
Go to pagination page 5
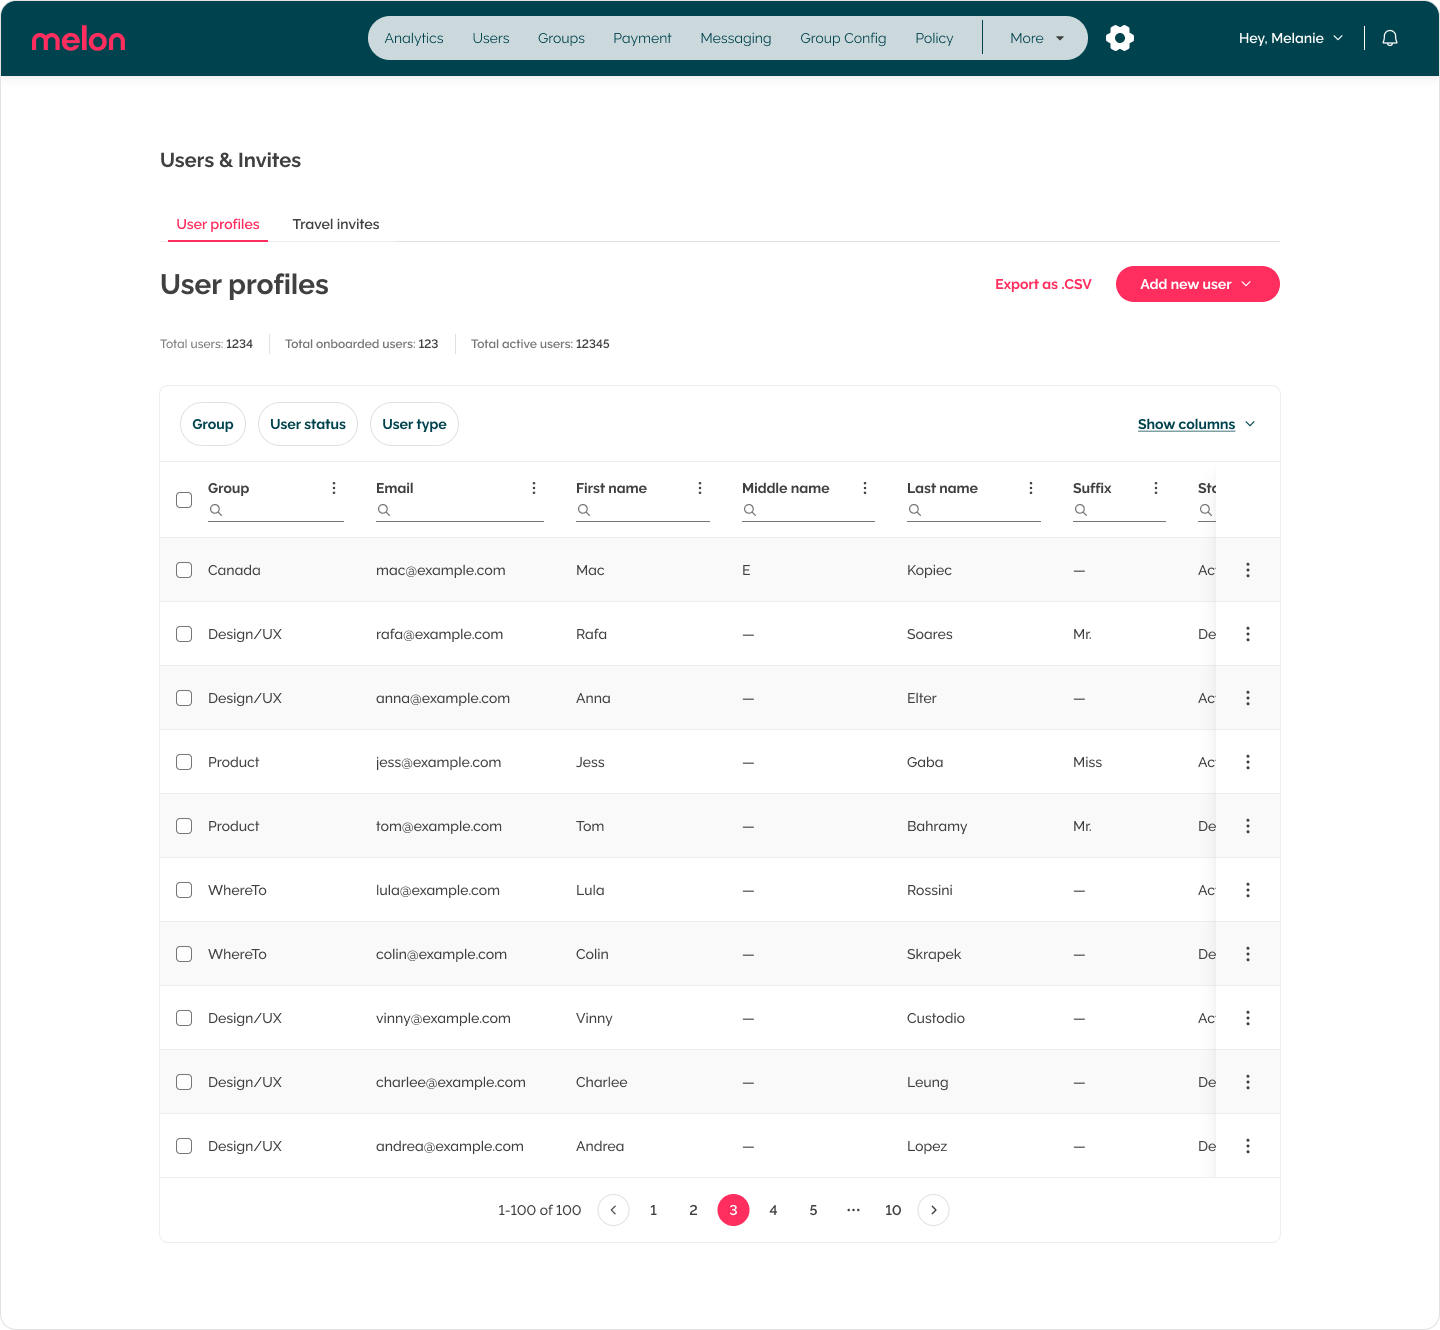pyautogui.click(x=813, y=1210)
